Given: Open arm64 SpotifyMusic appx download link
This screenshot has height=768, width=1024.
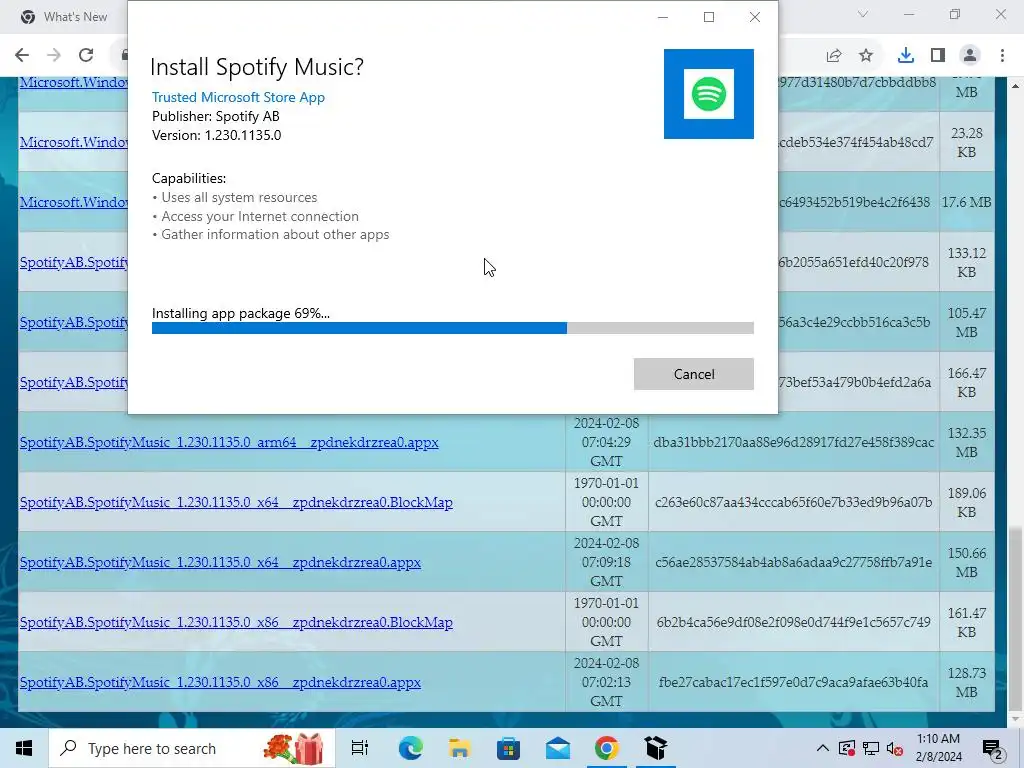Looking at the screenshot, I should [x=229, y=442].
